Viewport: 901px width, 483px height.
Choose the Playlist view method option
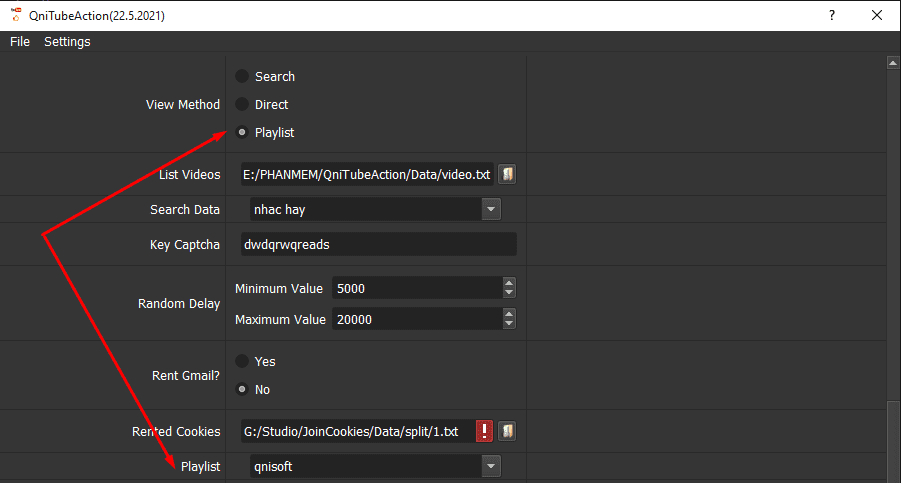click(x=242, y=132)
